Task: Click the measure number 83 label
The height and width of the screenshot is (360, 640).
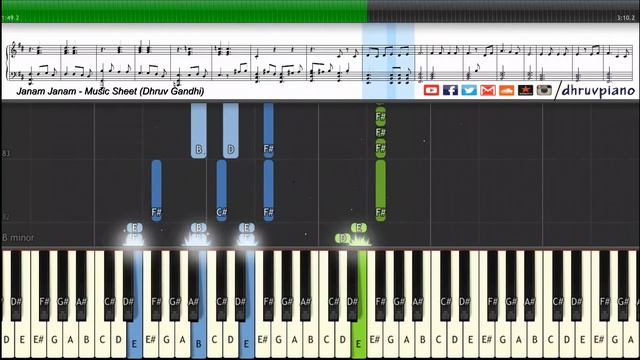Action: [x=6, y=154]
